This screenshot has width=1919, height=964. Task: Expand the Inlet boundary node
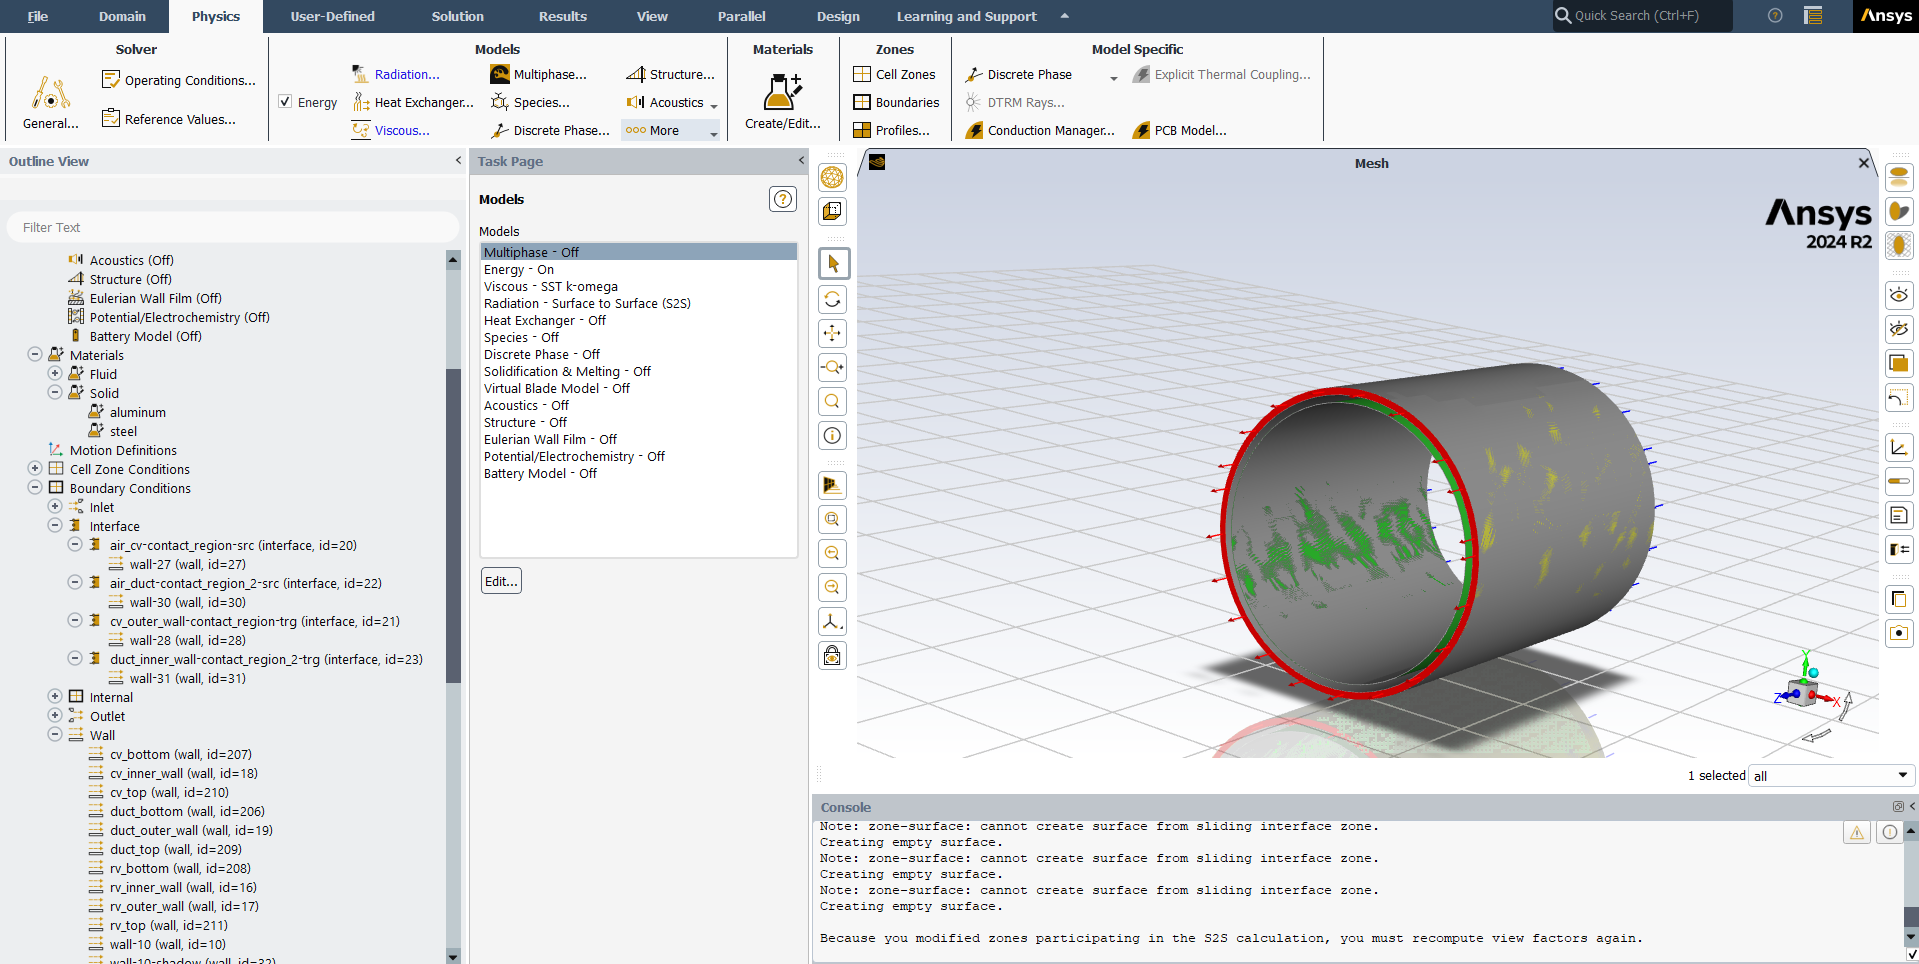55,506
